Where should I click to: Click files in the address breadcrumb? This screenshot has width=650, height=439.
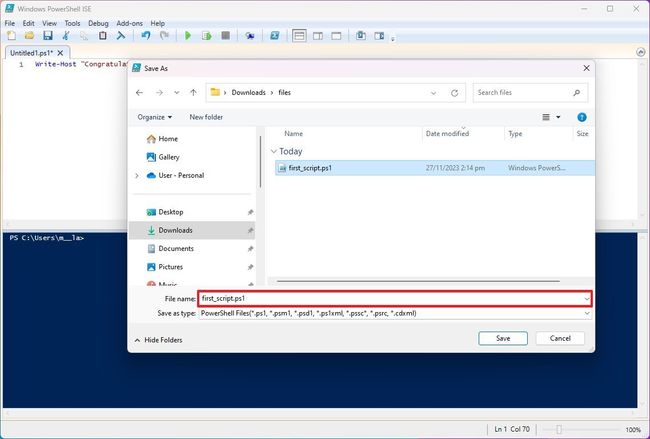click(x=284, y=92)
